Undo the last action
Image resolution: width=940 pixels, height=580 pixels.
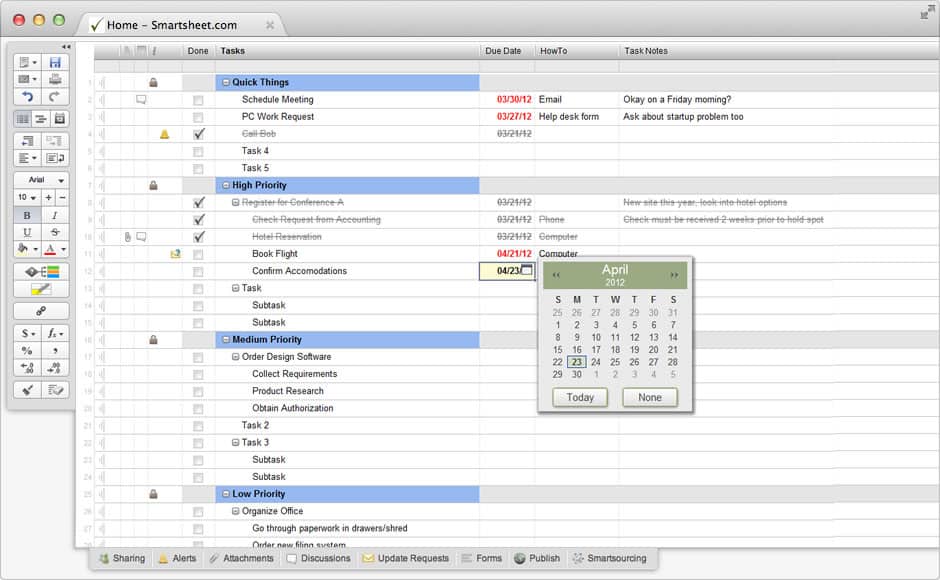27,97
